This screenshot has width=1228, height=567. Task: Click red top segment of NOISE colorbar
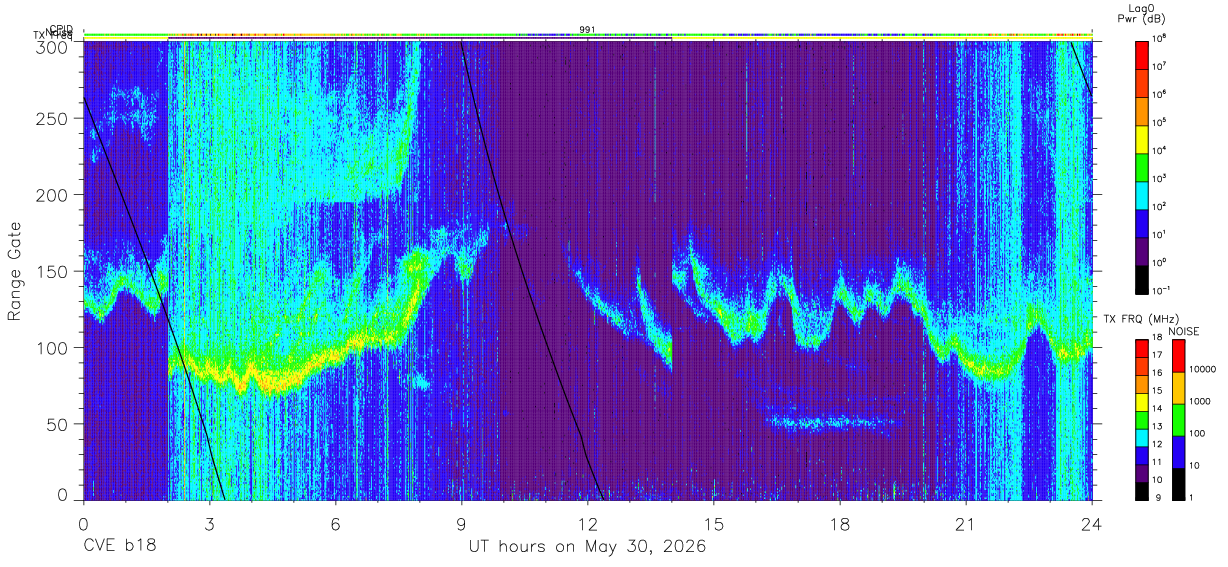tap(1178, 356)
